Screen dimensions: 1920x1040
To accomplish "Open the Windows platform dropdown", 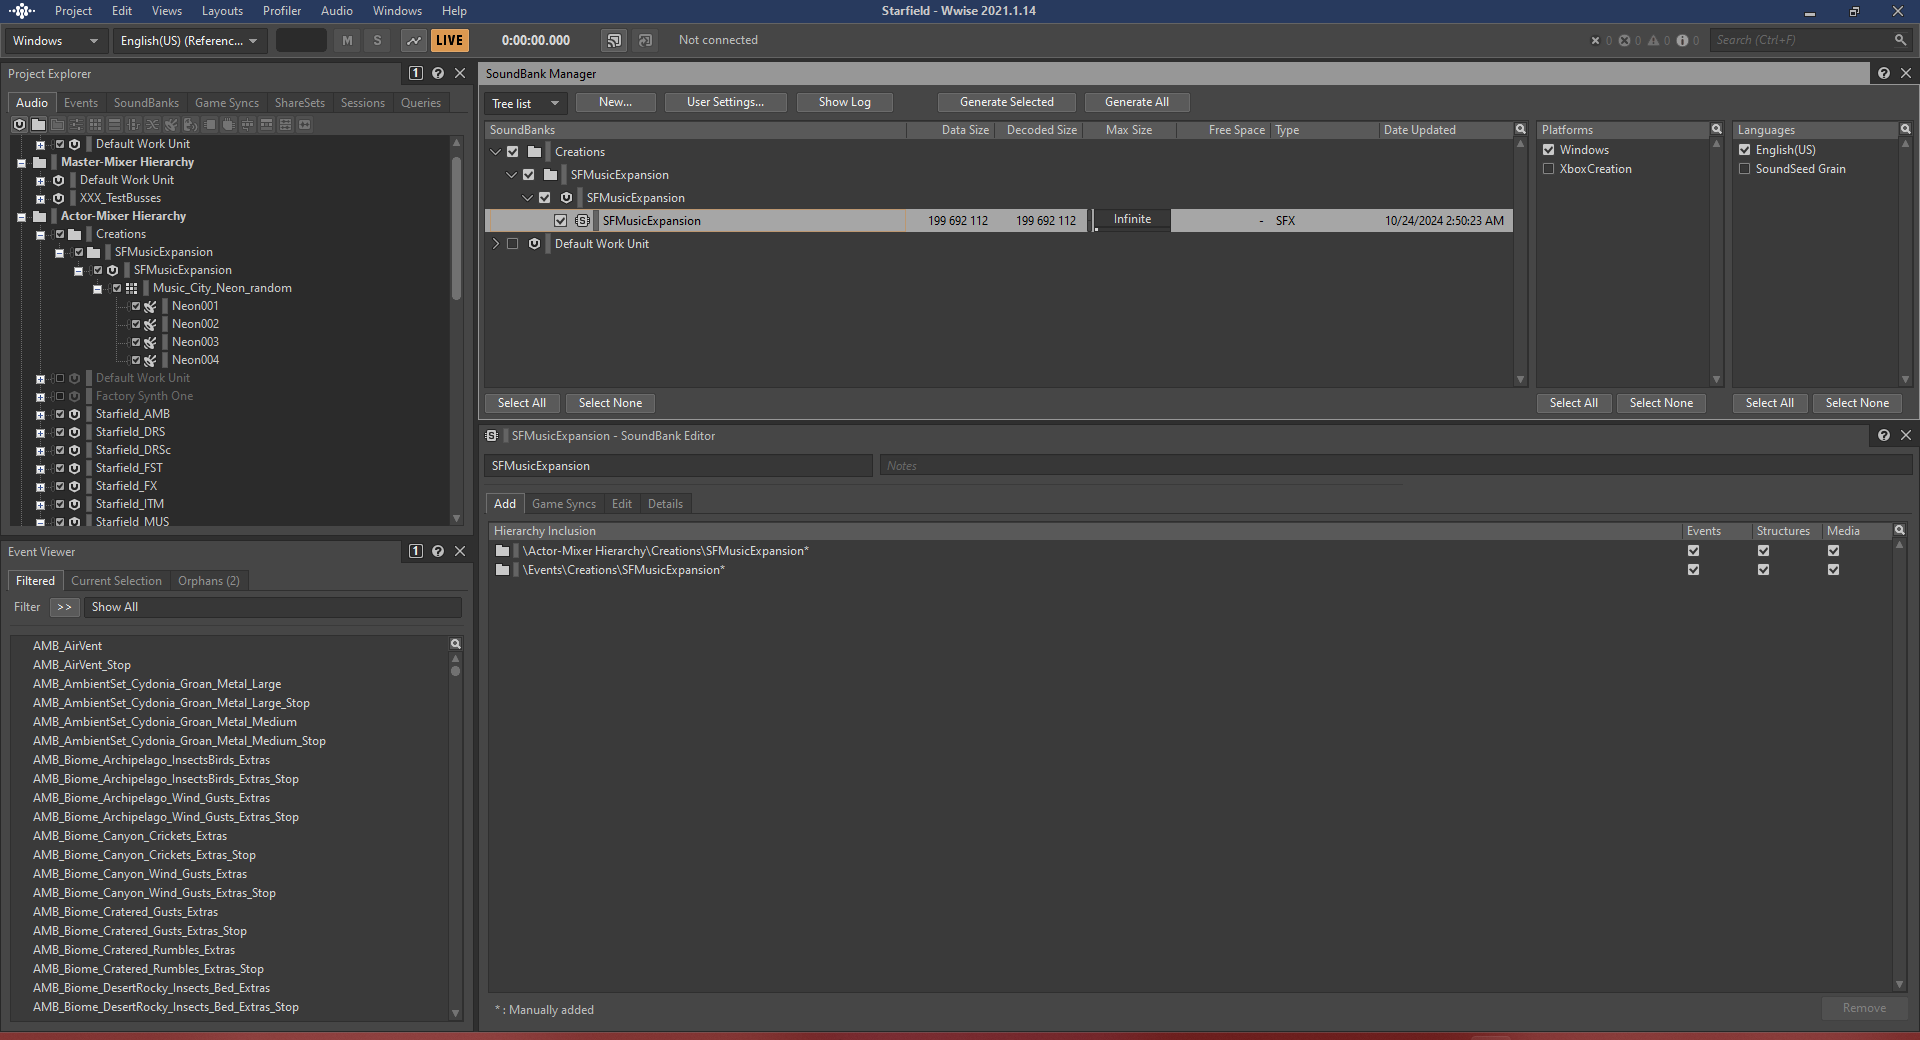I will coord(55,41).
